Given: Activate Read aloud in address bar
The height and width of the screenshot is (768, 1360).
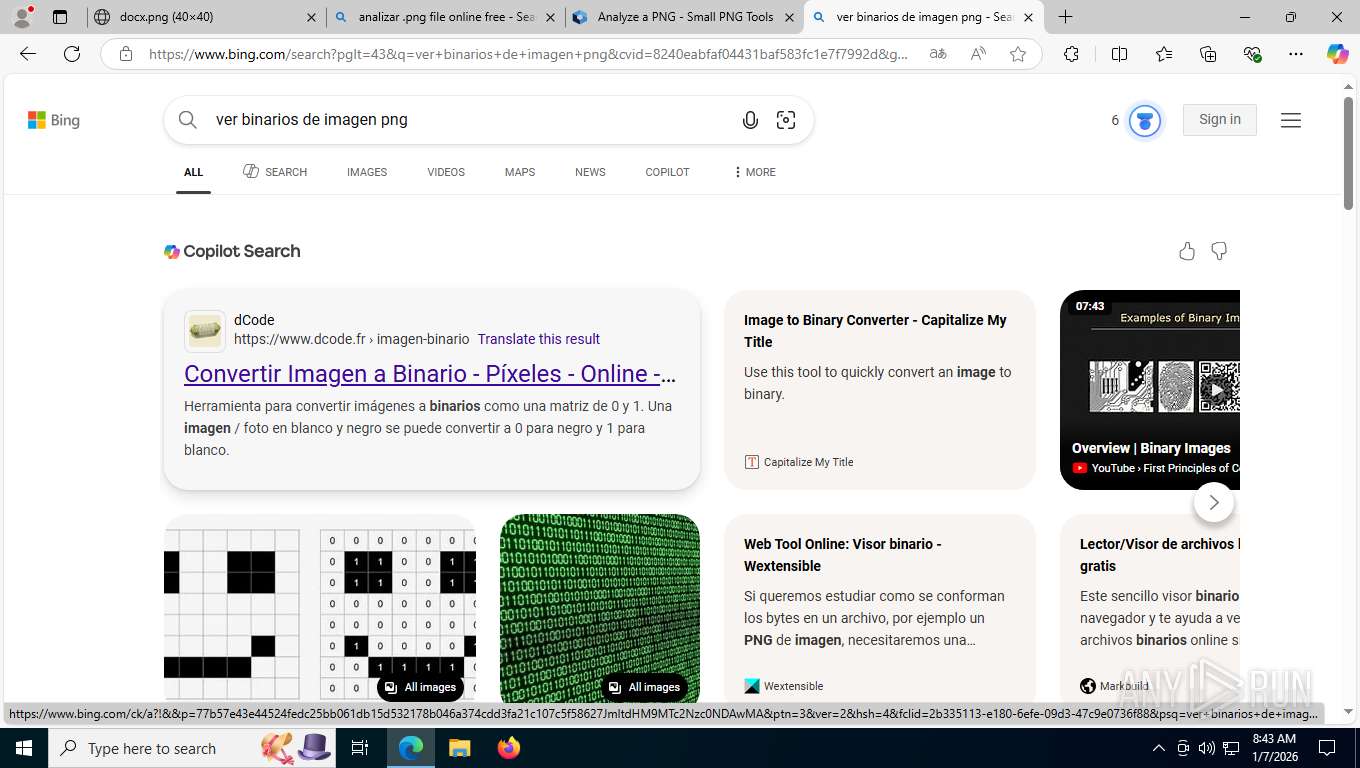Looking at the screenshot, I should 978,54.
